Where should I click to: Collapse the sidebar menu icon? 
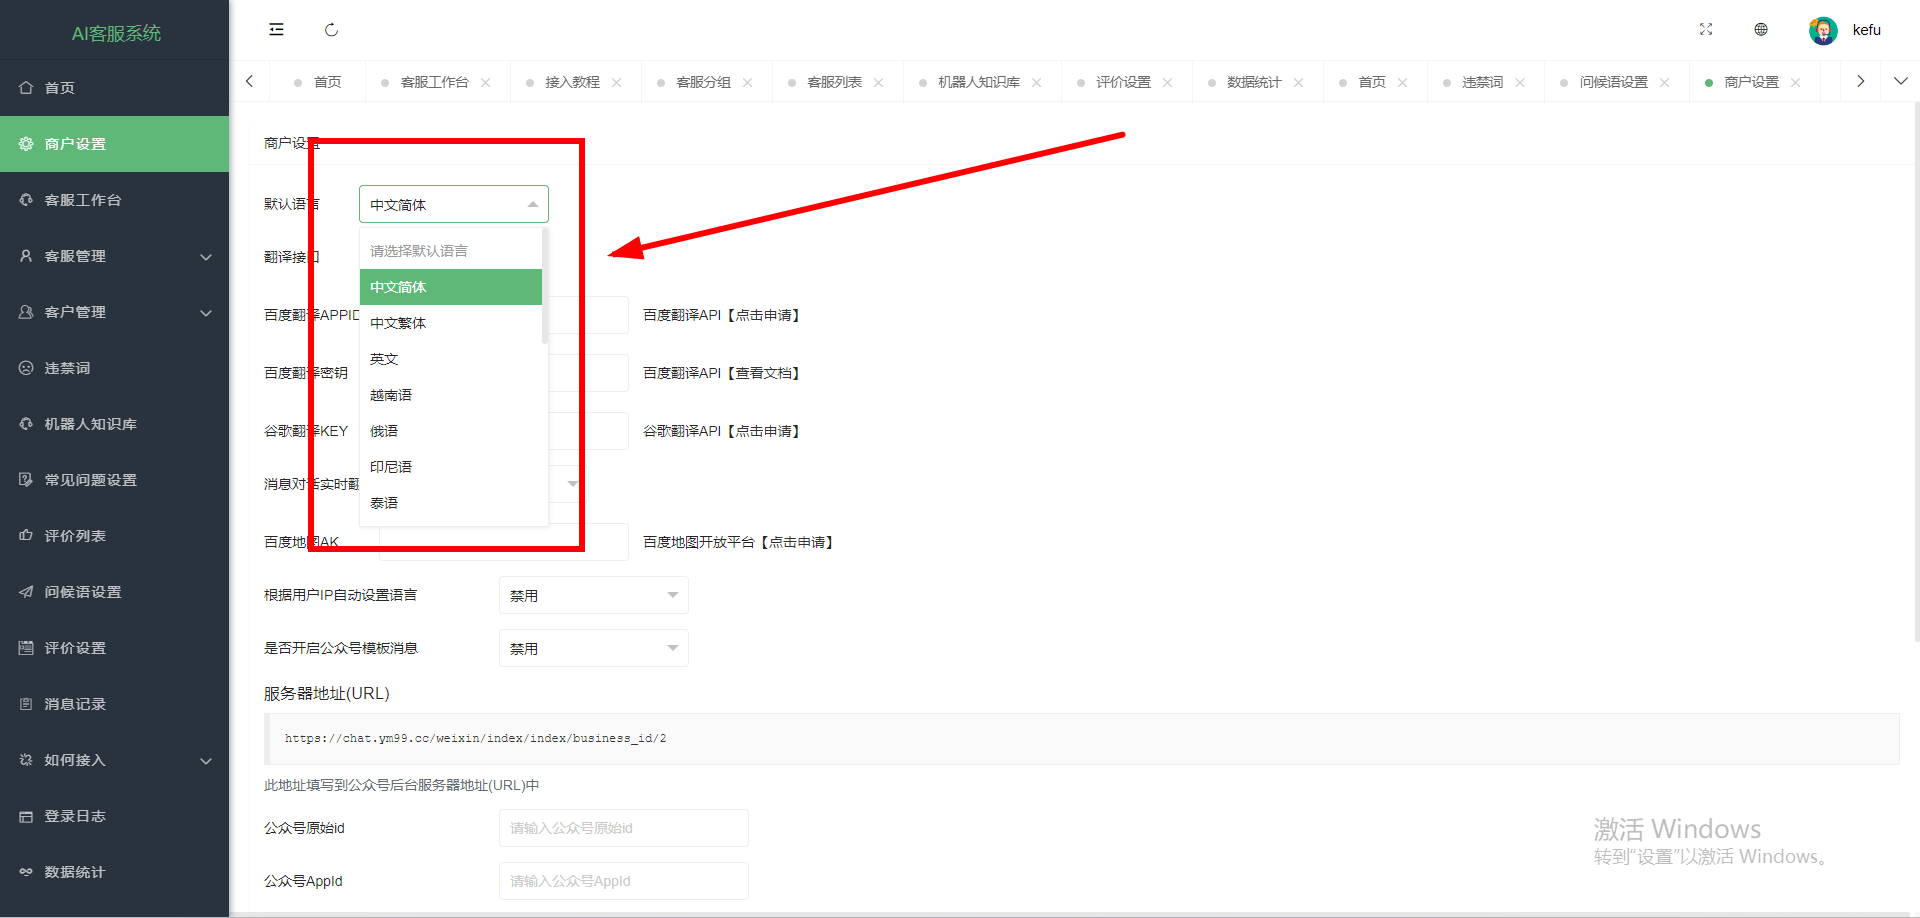(277, 30)
